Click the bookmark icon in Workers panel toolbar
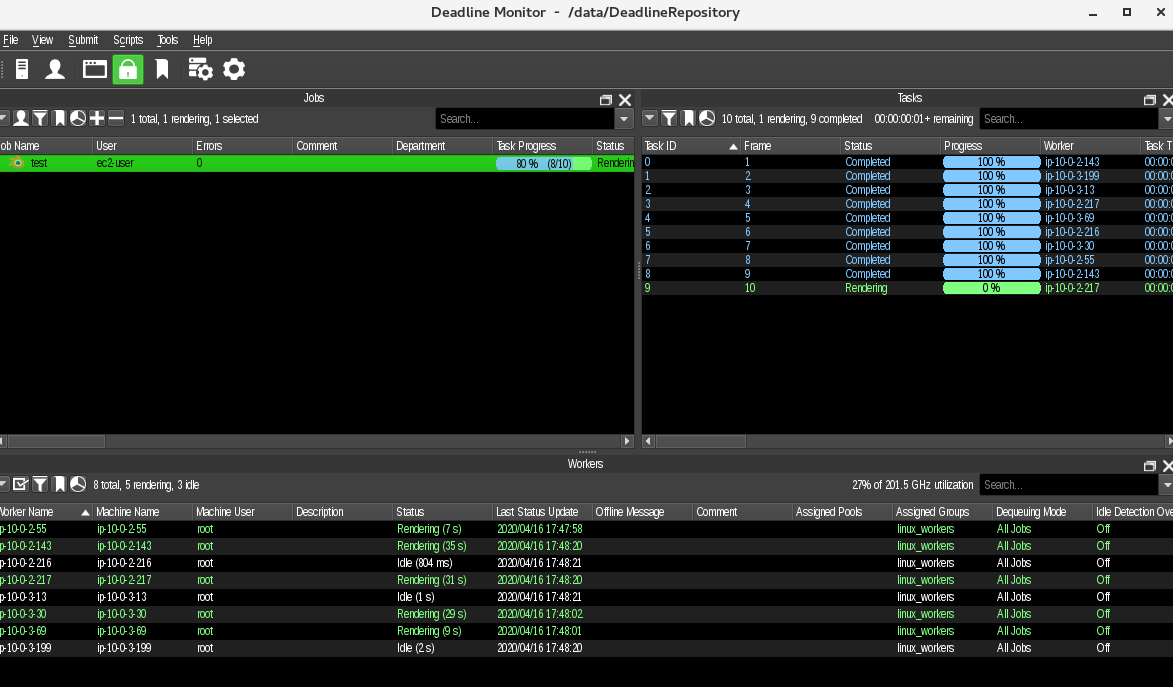The image size is (1173, 687). tap(59, 485)
